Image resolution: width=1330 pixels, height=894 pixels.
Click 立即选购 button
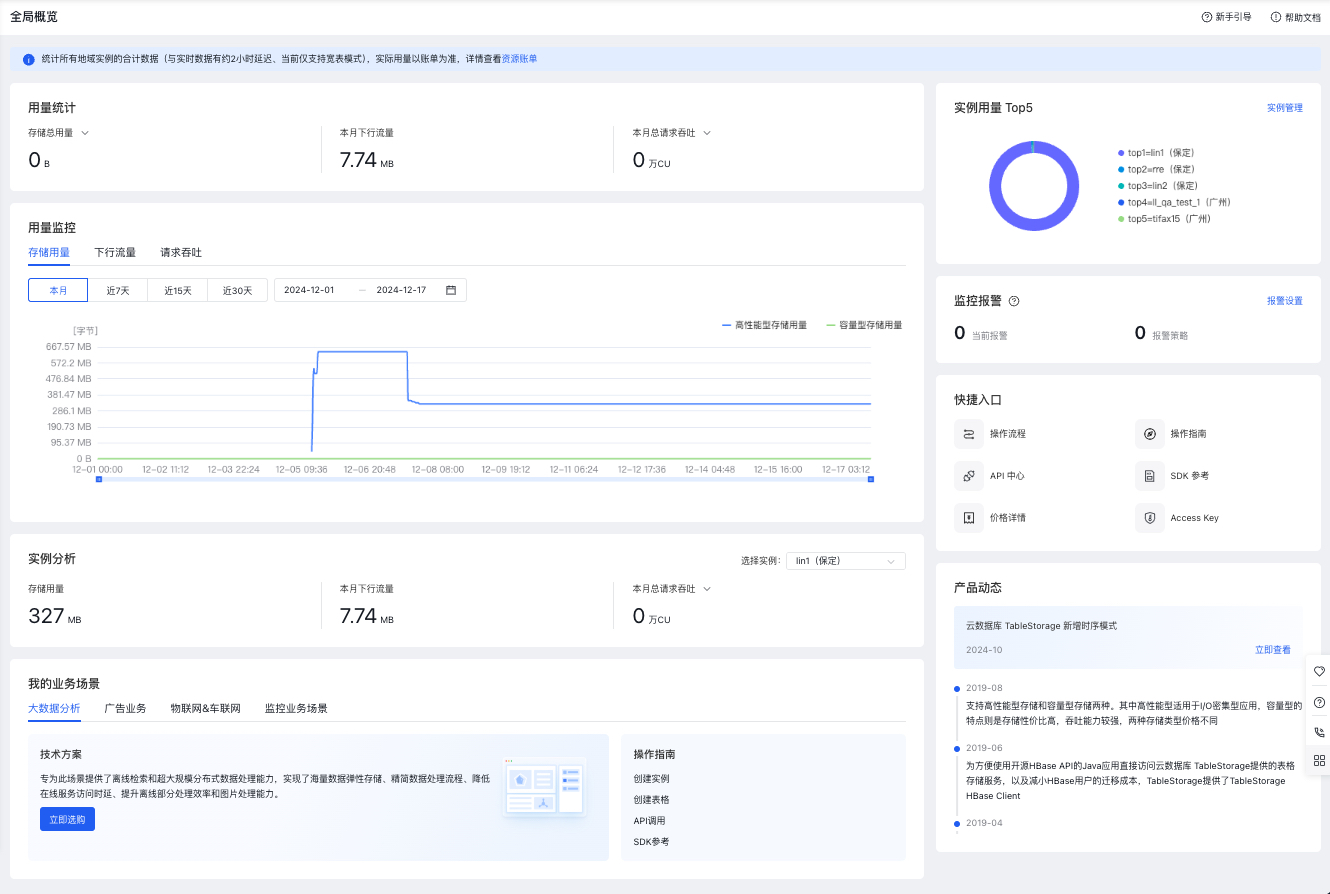(67, 819)
